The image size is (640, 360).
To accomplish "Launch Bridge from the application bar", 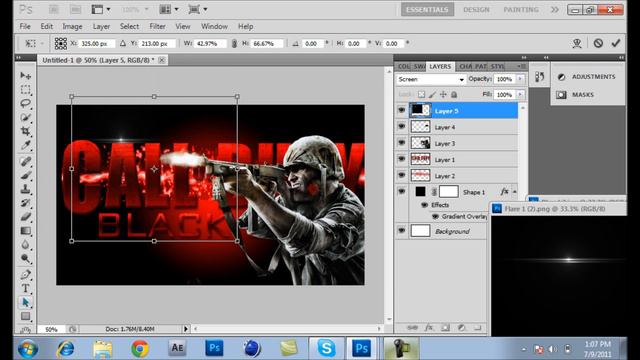I will tap(54, 9).
